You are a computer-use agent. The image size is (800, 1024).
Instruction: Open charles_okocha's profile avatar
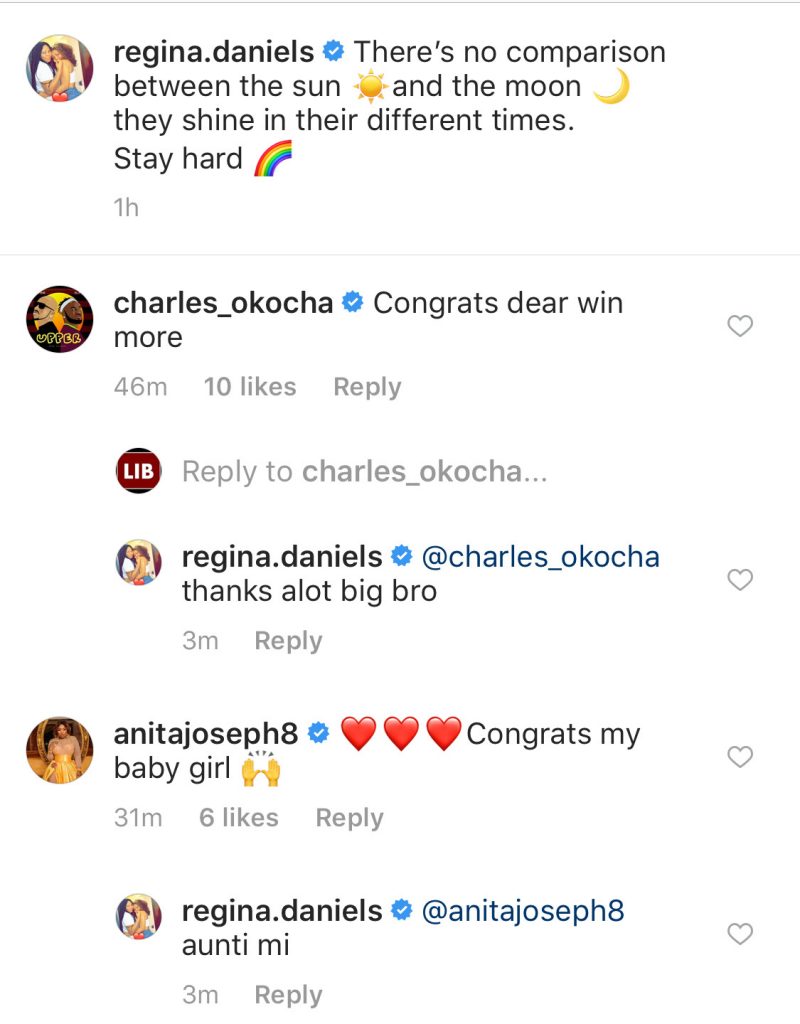[x=60, y=318]
